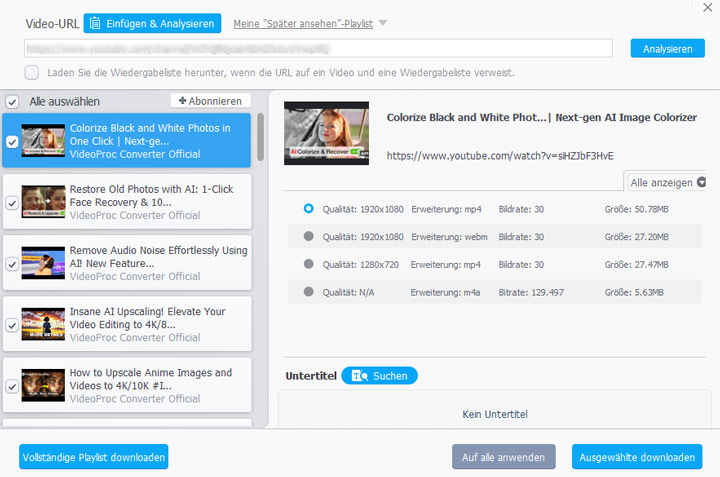Open Meine Später ansehen-Playlist link
720x477 pixels.
click(303, 23)
